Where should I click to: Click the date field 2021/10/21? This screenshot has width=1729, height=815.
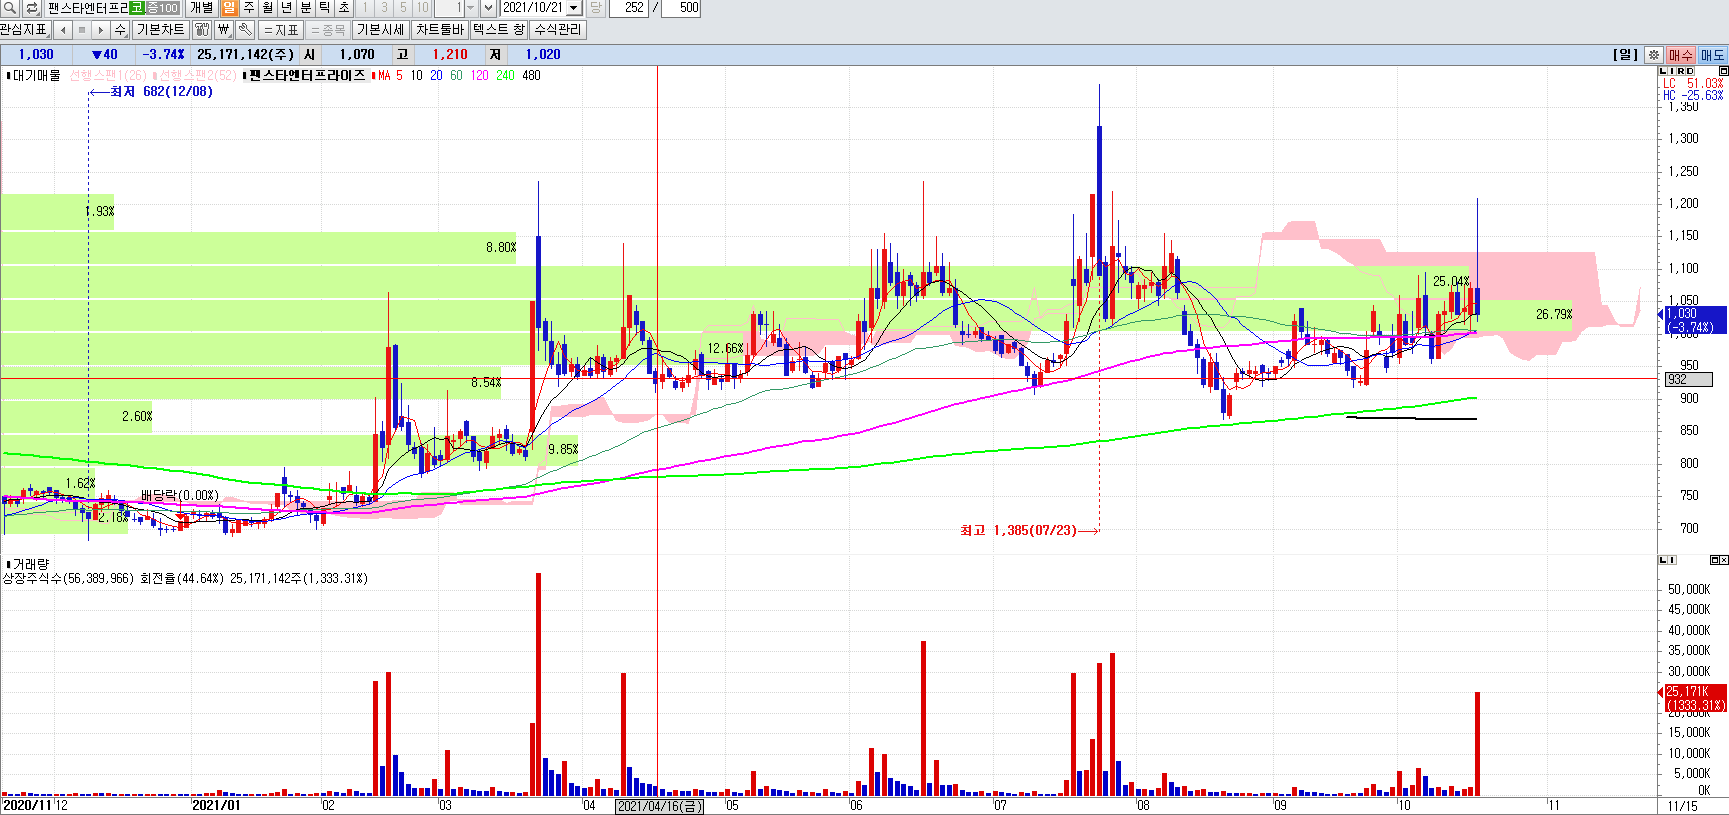click(533, 8)
